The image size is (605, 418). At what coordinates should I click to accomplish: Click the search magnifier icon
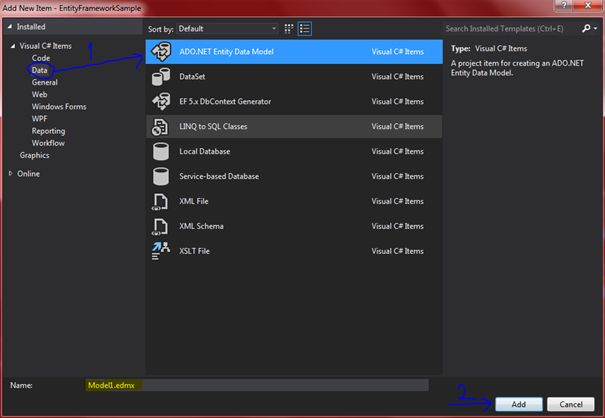coord(586,28)
